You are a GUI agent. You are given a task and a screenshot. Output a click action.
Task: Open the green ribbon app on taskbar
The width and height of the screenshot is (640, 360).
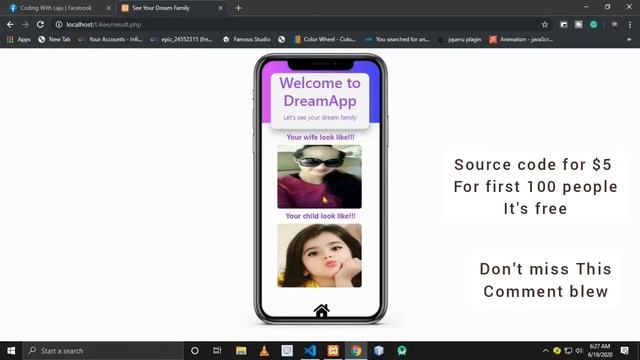pyautogui.click(x=402, y=351)
